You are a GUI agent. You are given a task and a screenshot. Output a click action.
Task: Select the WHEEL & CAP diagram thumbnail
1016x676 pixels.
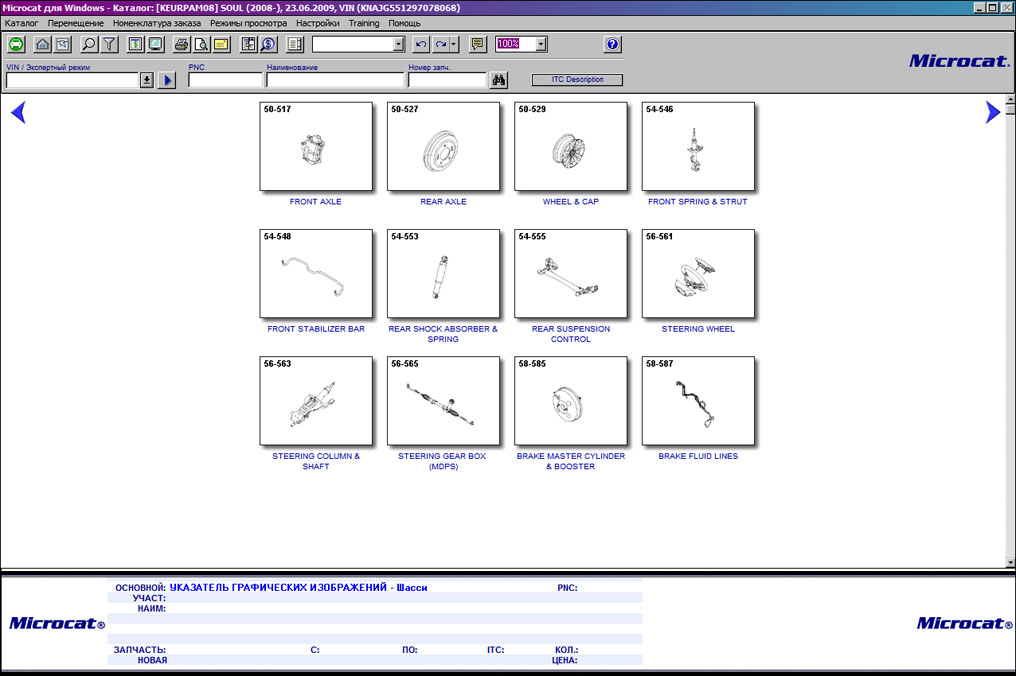click(x=571, y=146)
